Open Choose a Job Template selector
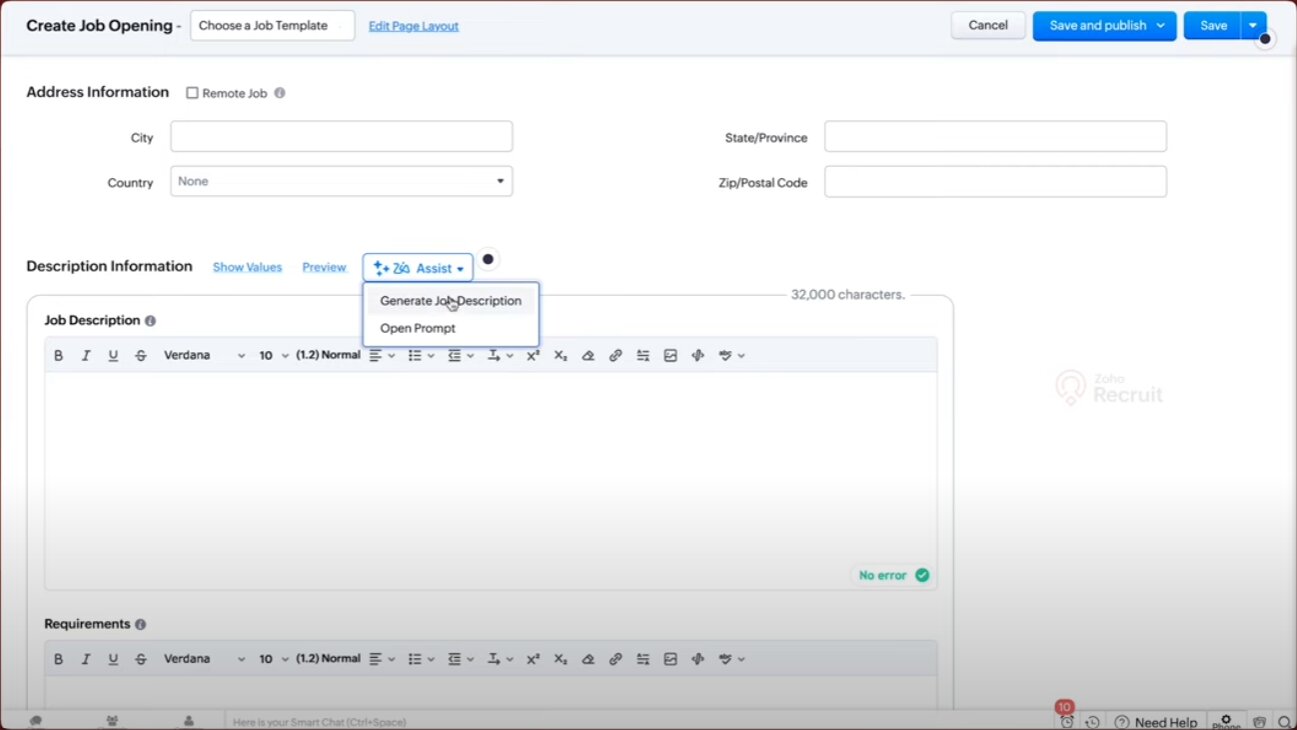 (x=272, y=26)
